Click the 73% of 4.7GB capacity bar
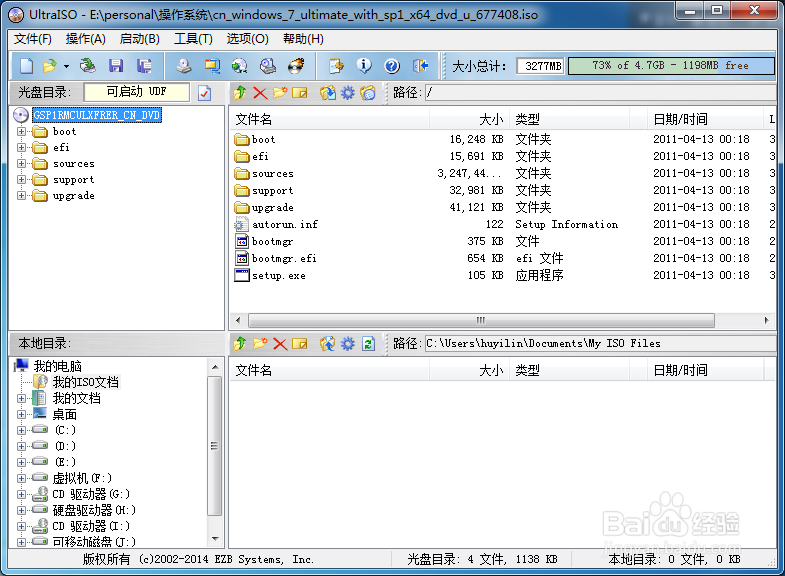785x576 pixels. click(x=671, y=66)
